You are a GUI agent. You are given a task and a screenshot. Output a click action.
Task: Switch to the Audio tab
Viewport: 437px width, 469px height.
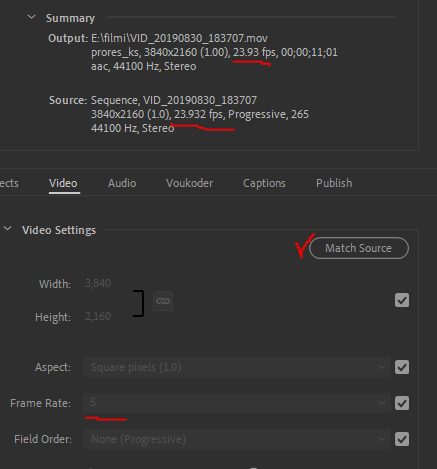[122, 183]
